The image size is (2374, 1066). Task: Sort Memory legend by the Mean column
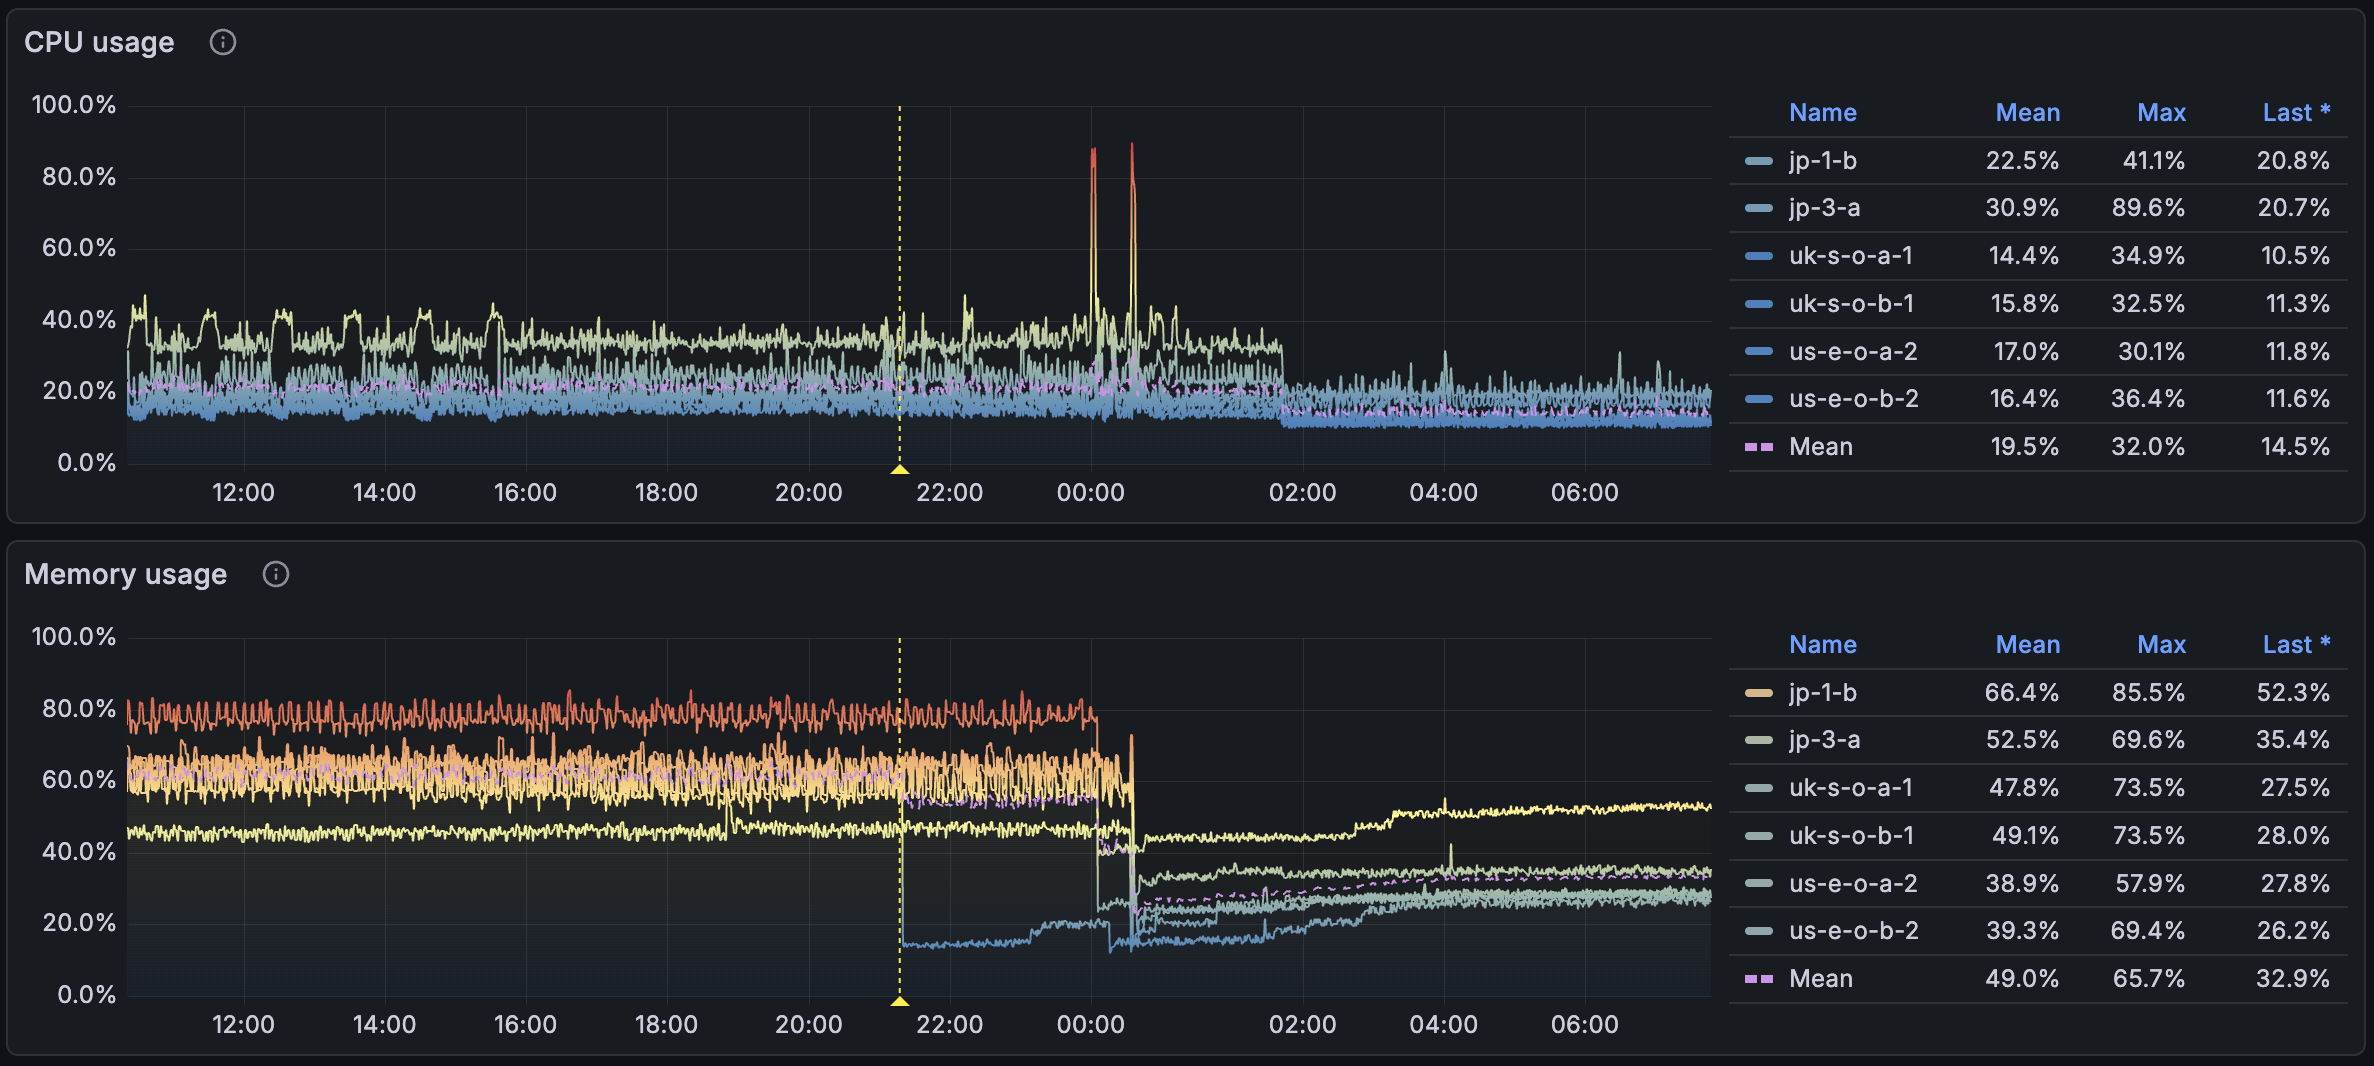(x=2029, y=644)
